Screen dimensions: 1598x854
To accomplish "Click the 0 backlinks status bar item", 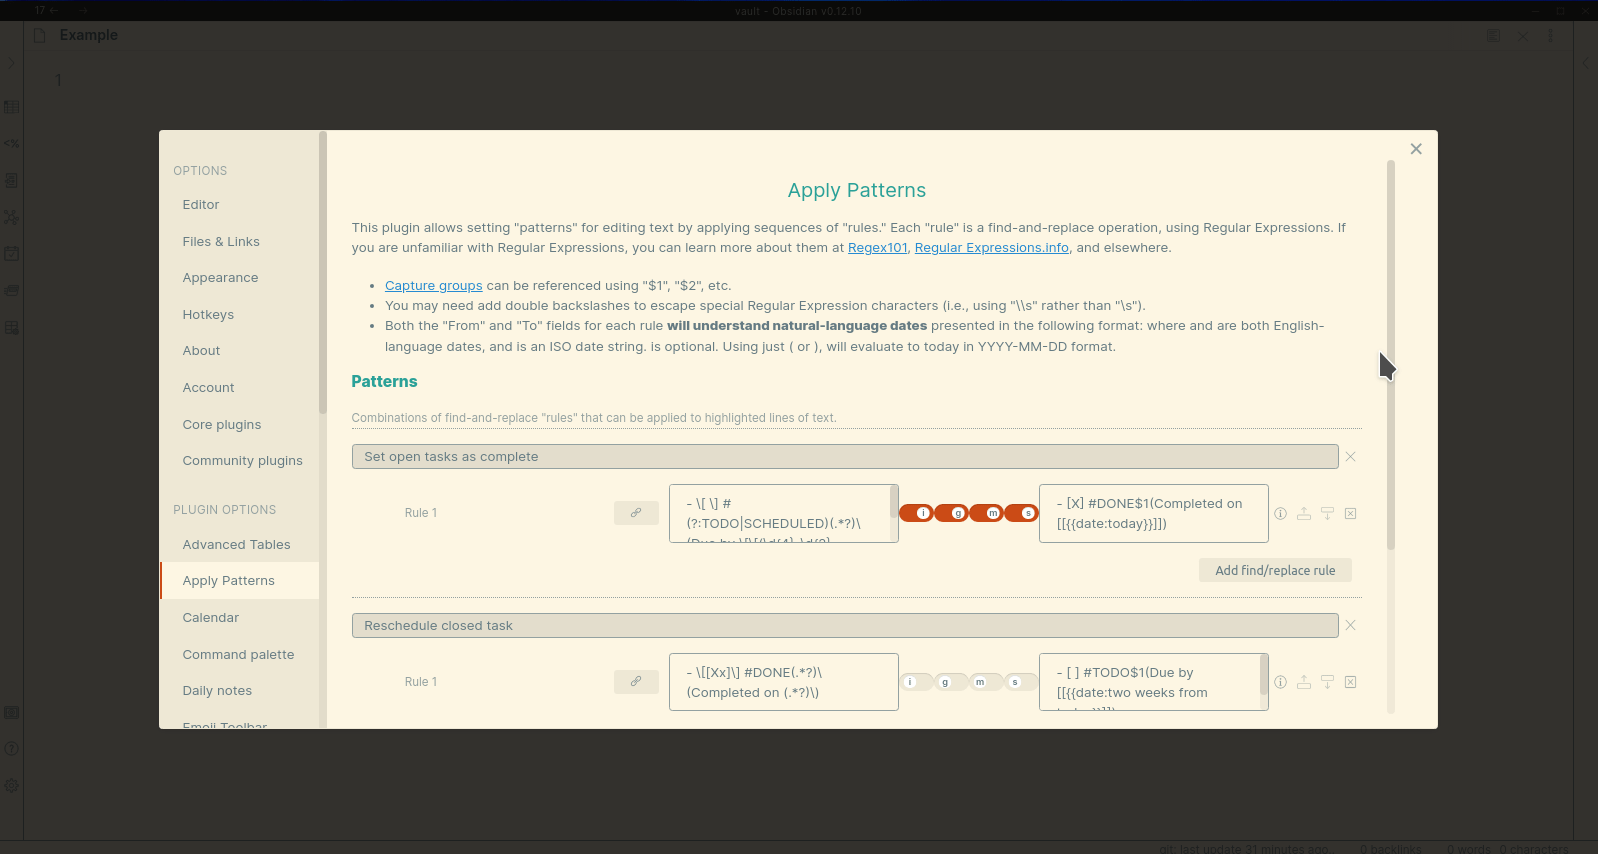I will point(1390,848).
